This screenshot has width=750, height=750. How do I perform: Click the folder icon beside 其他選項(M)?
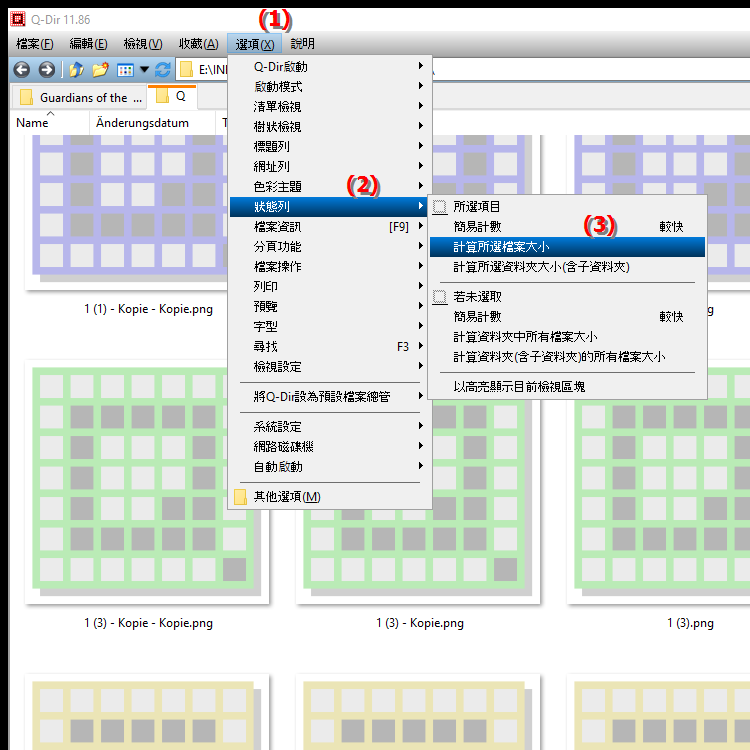point(240,497)
